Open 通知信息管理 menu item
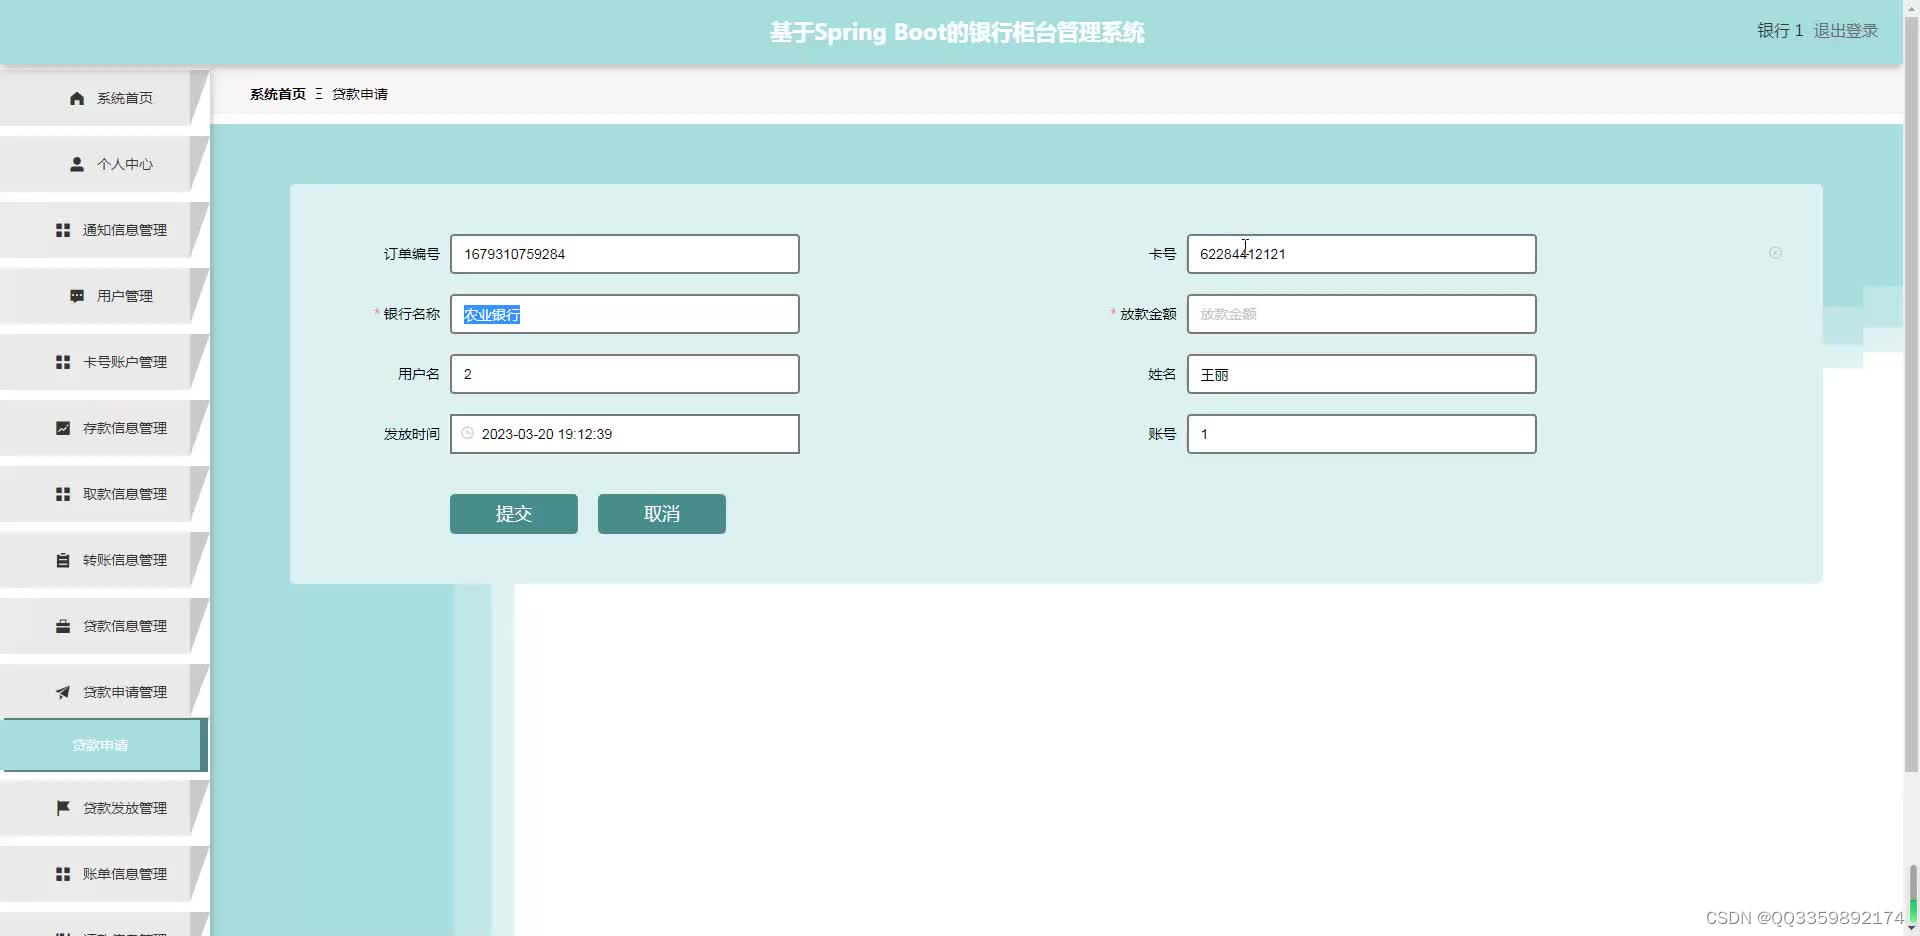 pyautogui.click(x=104, y=230)
